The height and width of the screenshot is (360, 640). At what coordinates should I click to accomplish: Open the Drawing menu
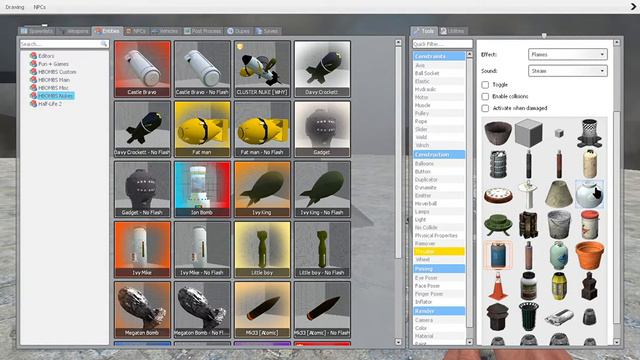point(15,7)
